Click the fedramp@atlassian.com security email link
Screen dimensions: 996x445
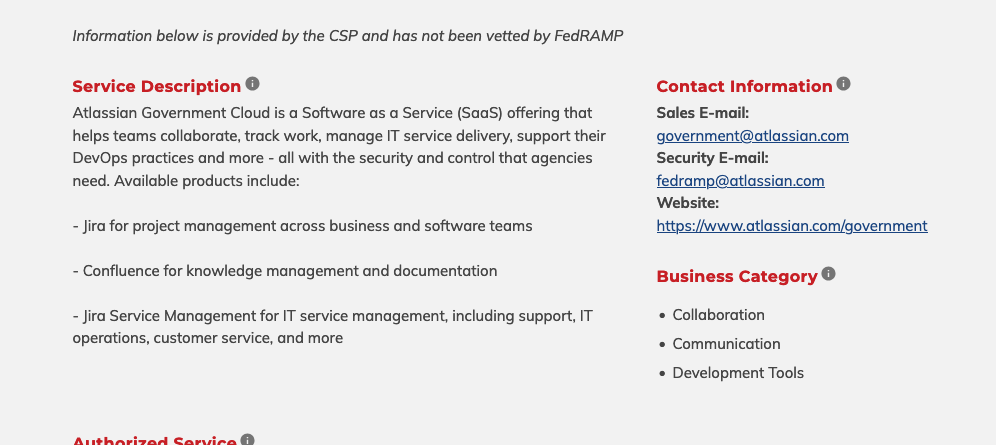(x=740, y=181)
